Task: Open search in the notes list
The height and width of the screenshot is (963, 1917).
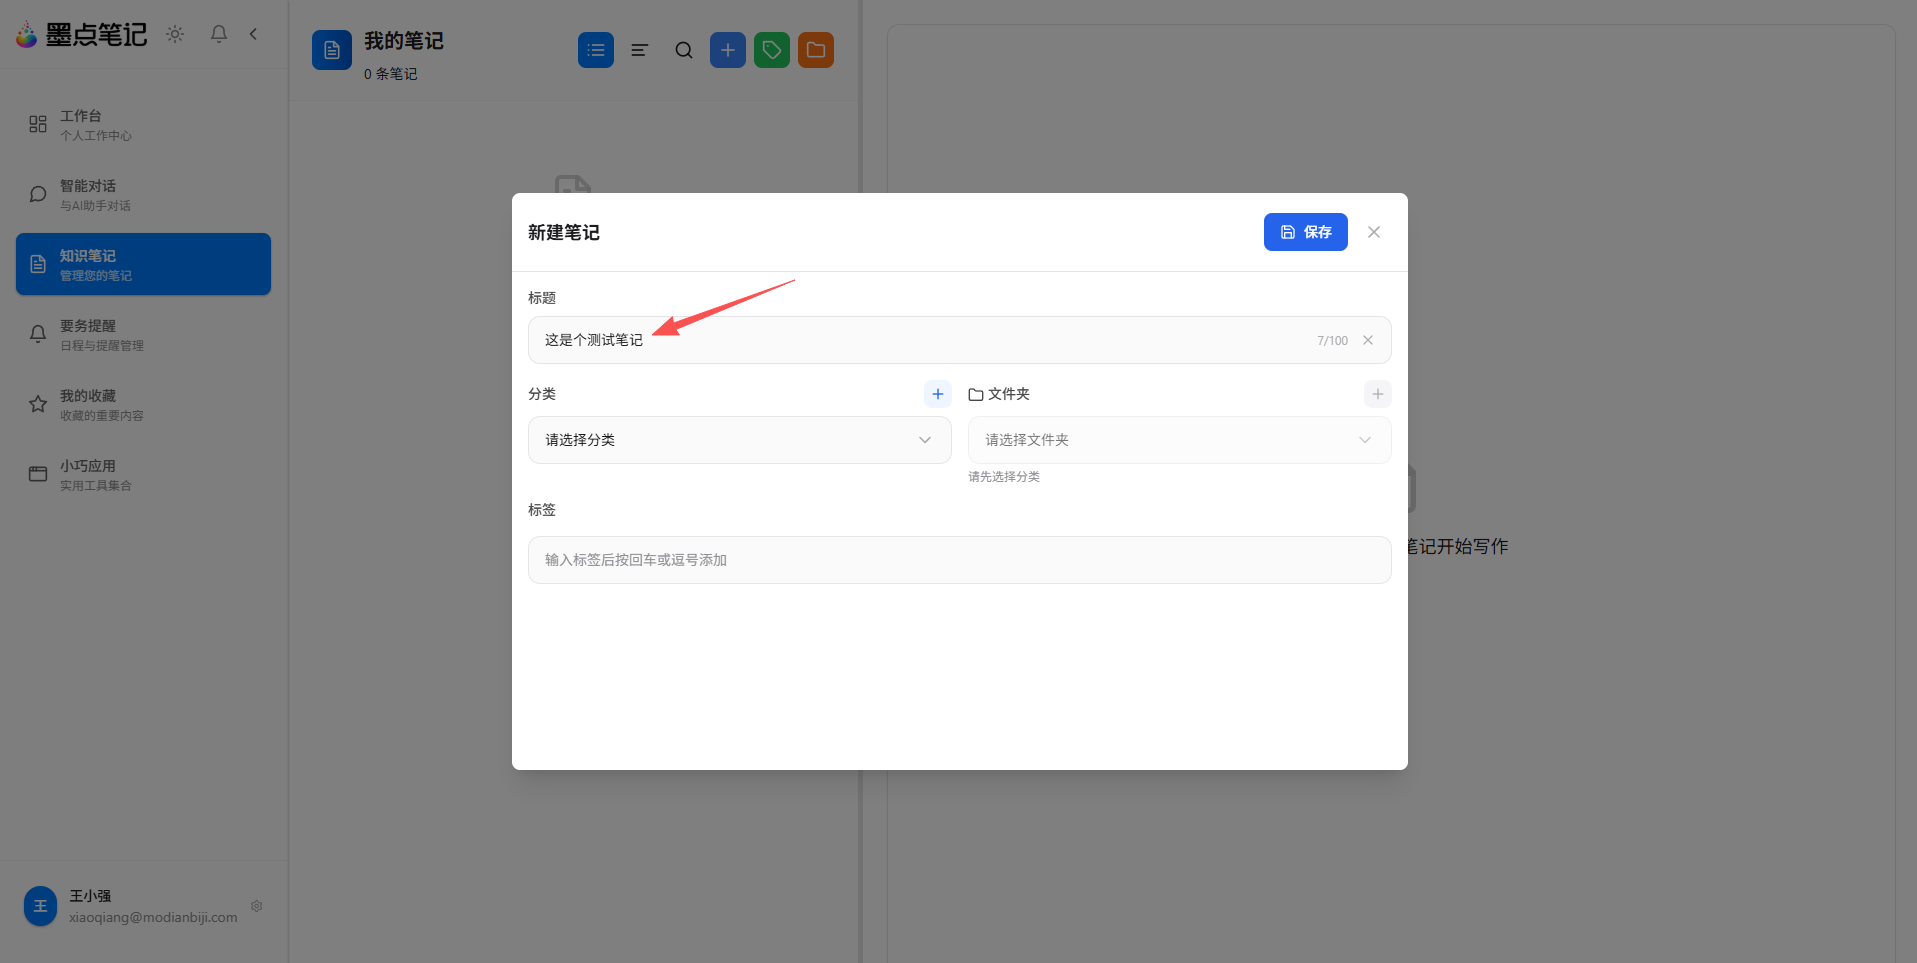Action: click(x=683, y=49)
